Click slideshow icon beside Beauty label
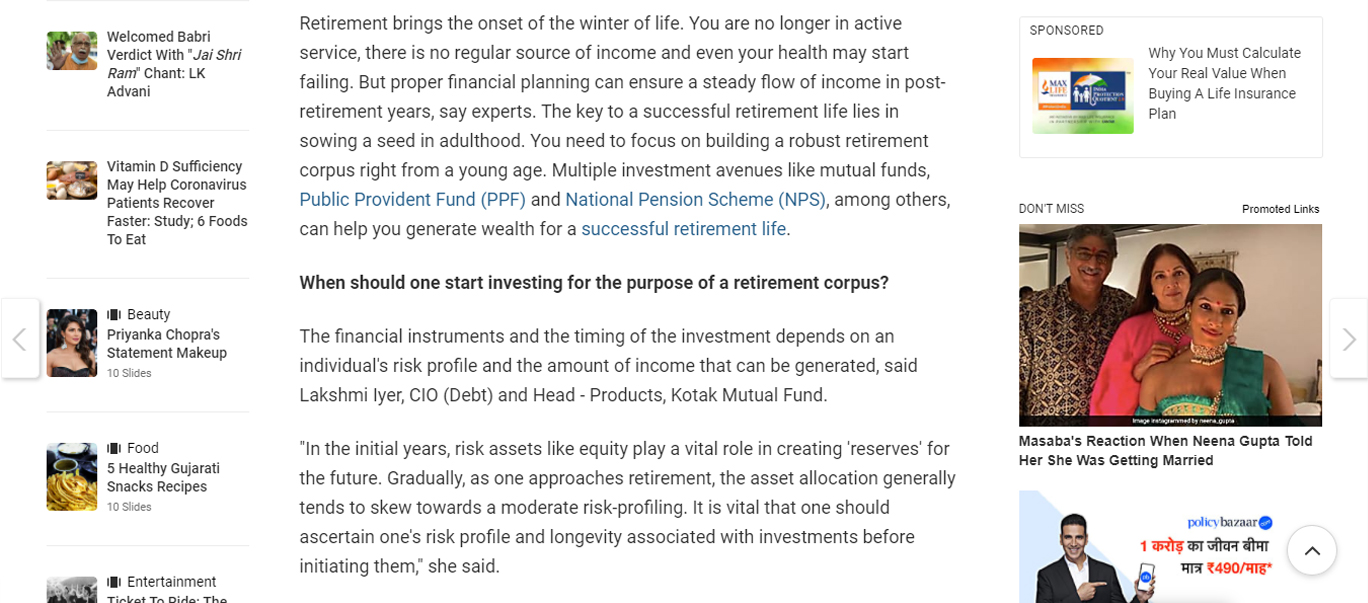The image size is (1368, 603). [114, 315]
